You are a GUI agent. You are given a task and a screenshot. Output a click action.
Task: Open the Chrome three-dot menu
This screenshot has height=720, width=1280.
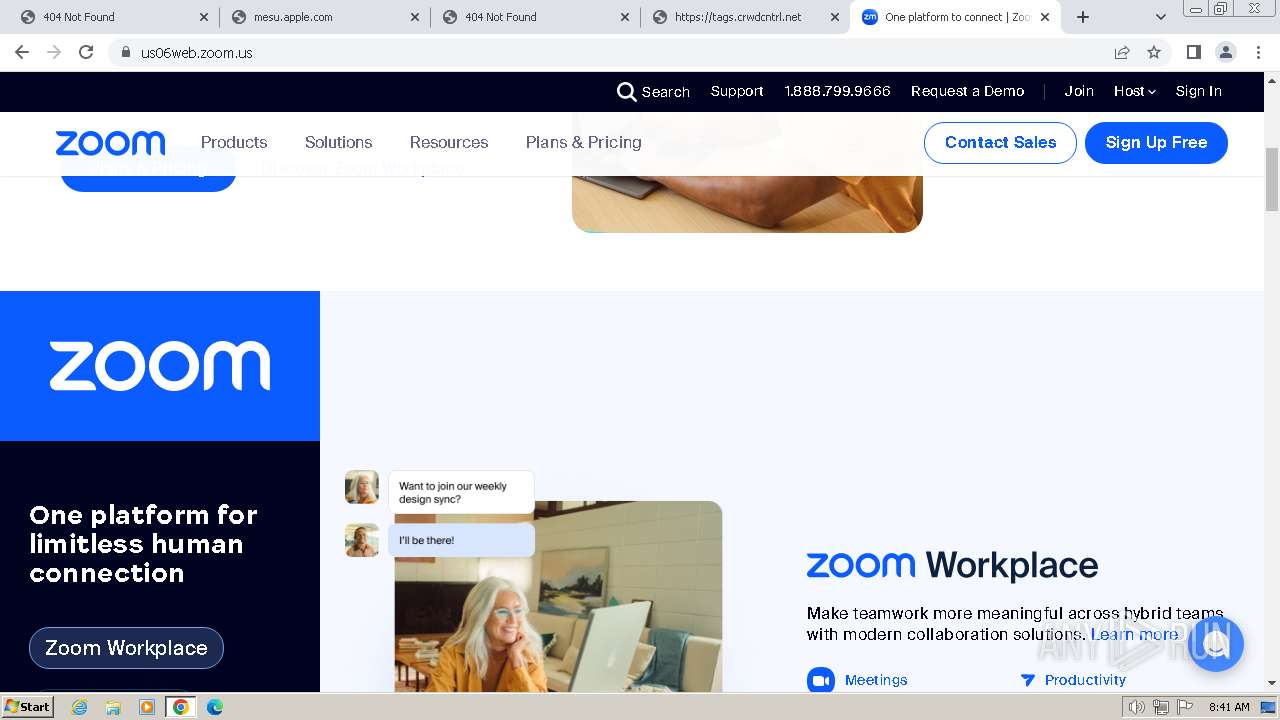coord(1258,53)
